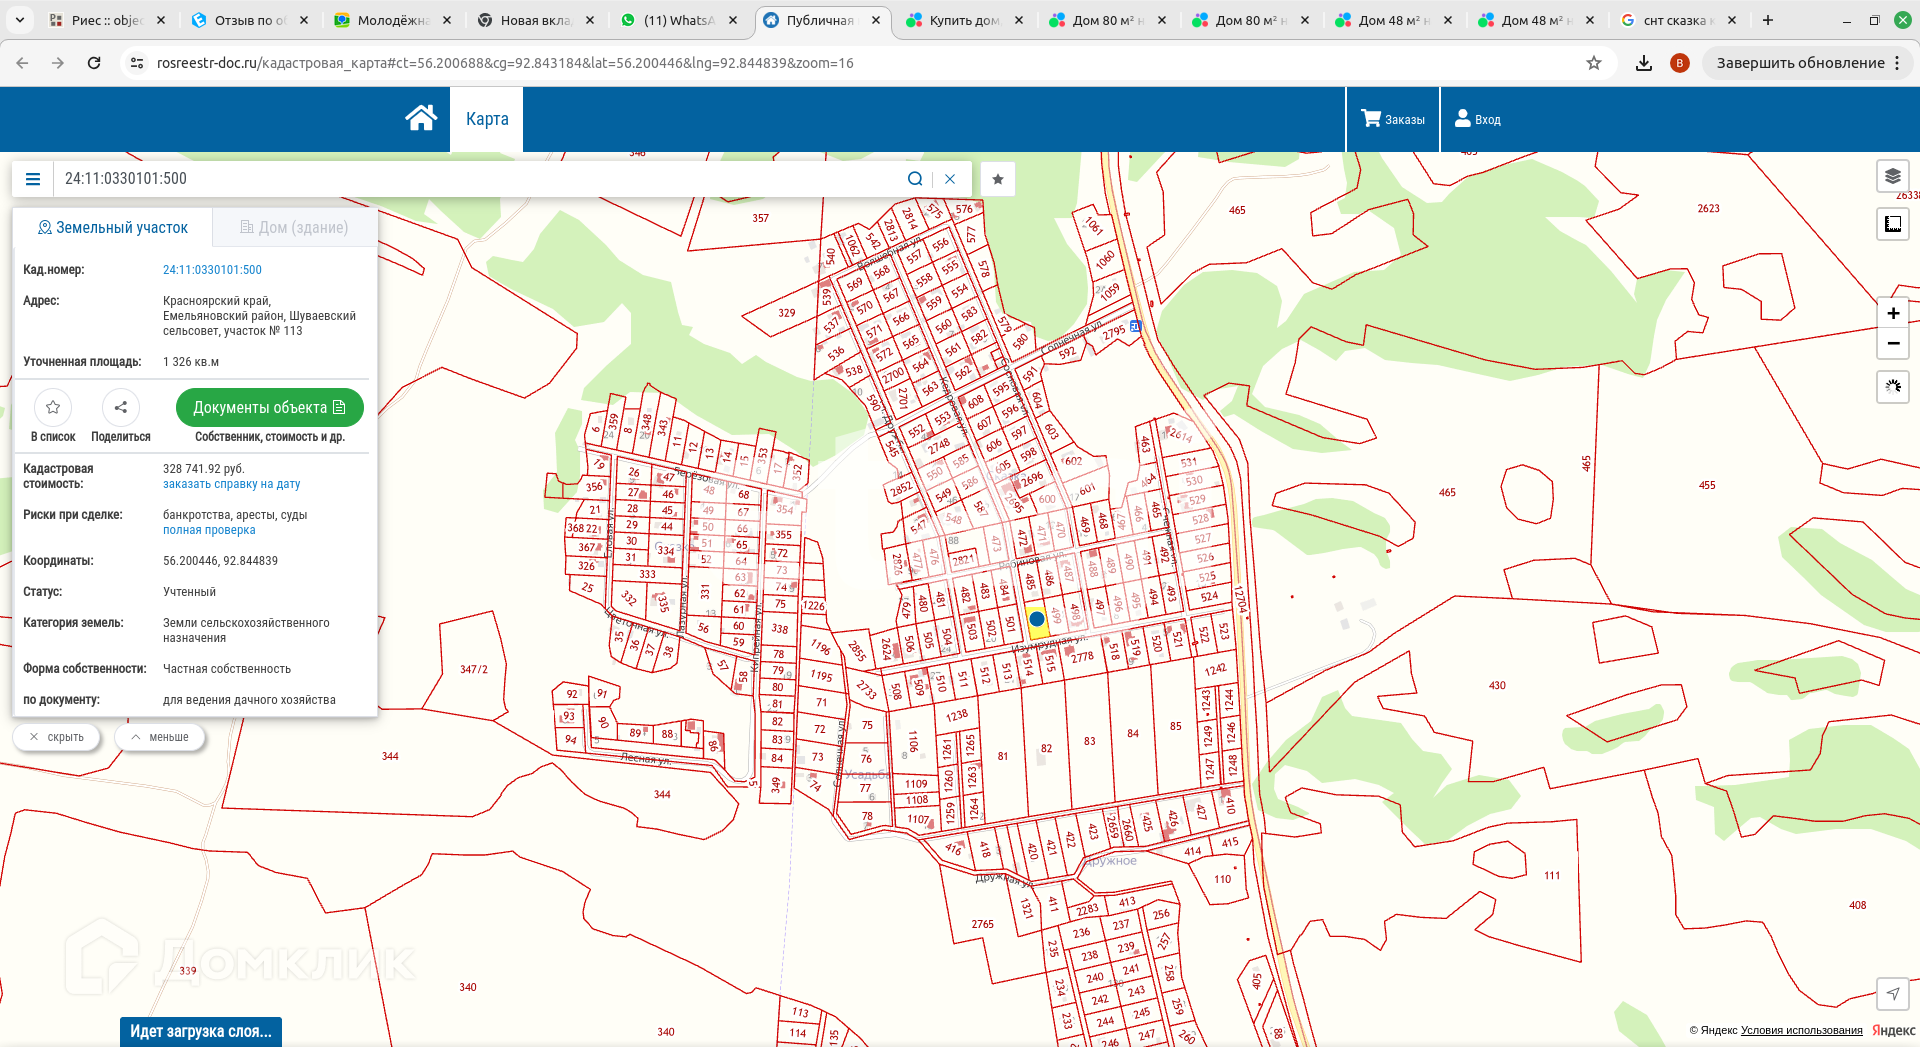Viewport: 1920px width, 1047px height.
Task: Collapse panel with the 'меньше' button
Action: (x=160, y=737)
